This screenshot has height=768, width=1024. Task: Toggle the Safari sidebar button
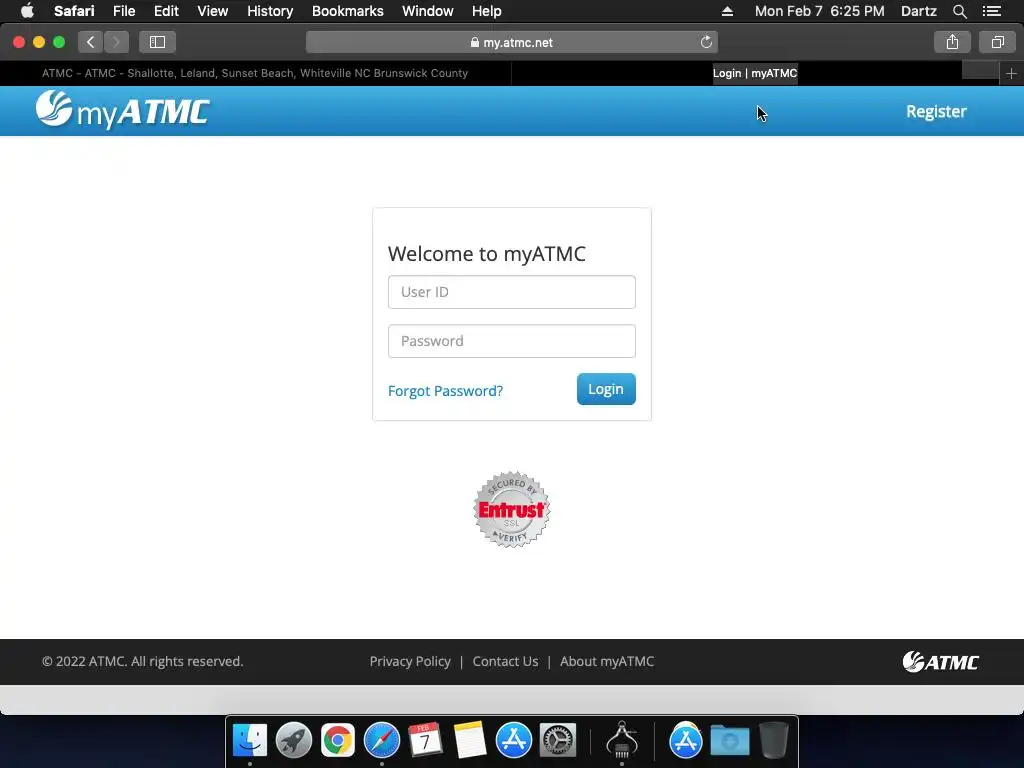pos(157,42)
